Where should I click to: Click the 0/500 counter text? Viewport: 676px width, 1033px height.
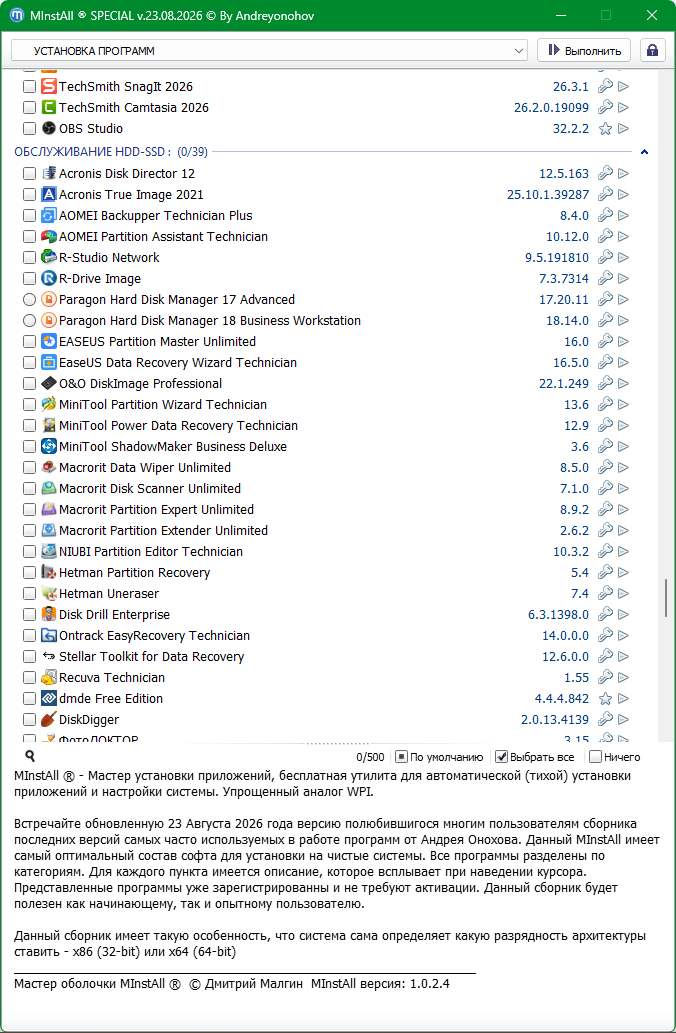point(370,757)
